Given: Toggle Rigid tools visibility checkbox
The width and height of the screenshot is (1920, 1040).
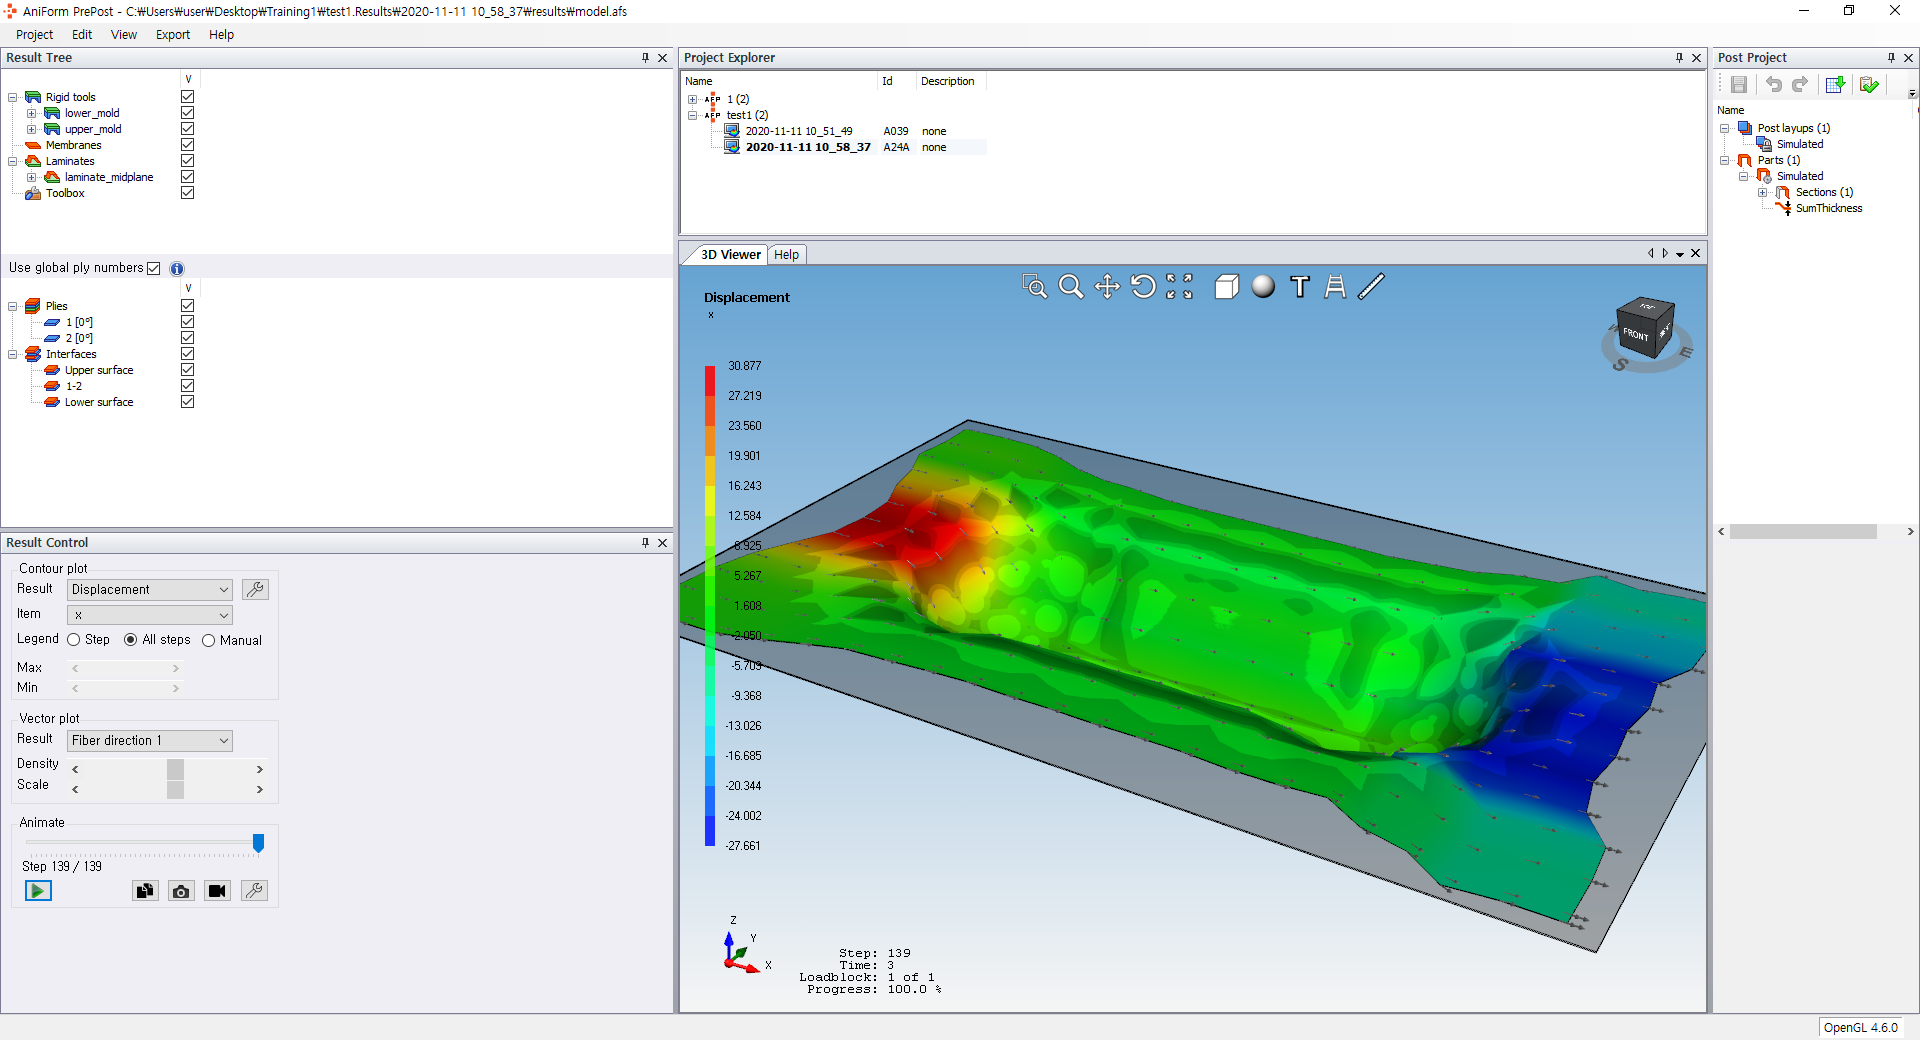Looking at the screenshot, I should pyautogui.click(x=187, y=97).
